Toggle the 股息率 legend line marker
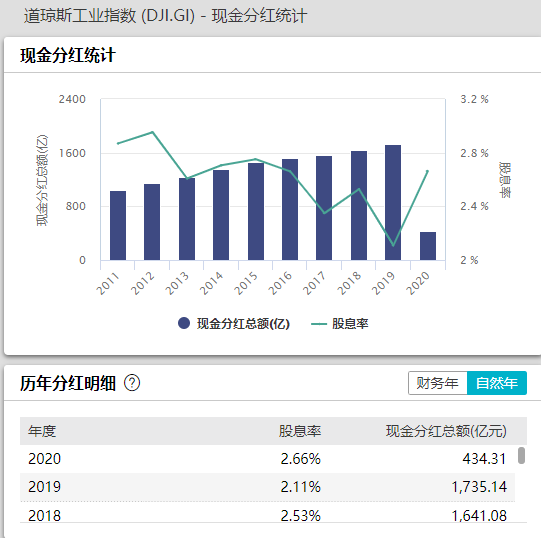The height and width of the screenshot is (538, 541). pos(319,324)
